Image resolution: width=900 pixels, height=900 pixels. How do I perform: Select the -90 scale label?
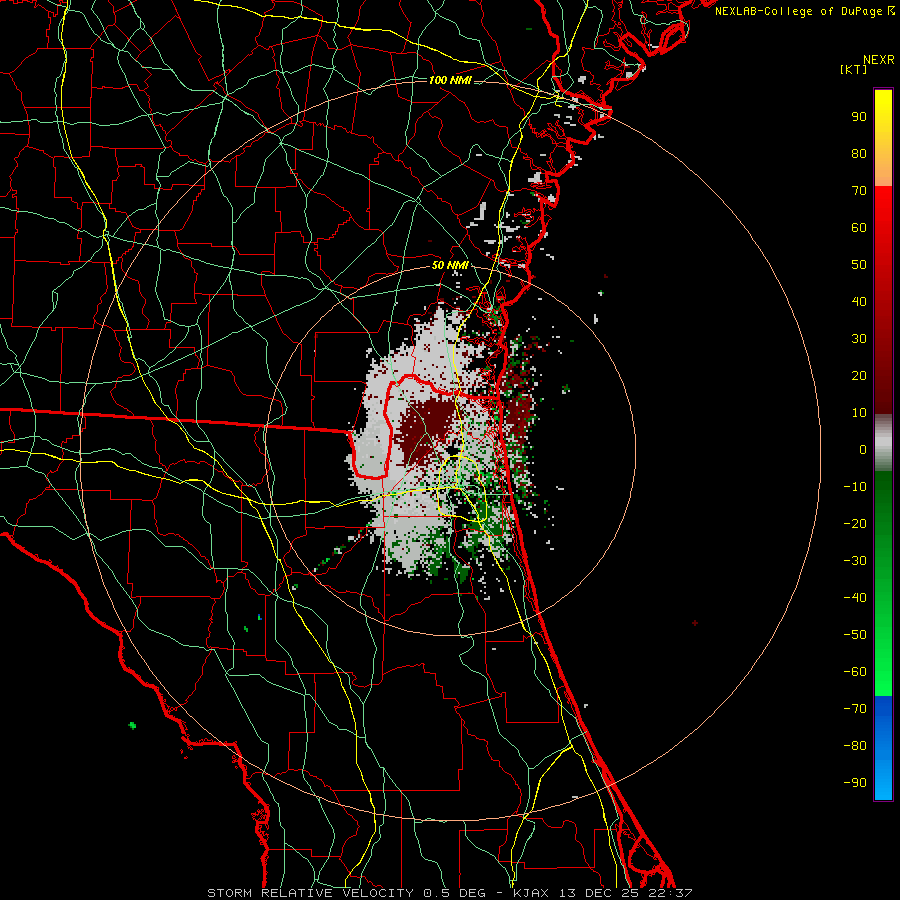[x=855, y=782]
